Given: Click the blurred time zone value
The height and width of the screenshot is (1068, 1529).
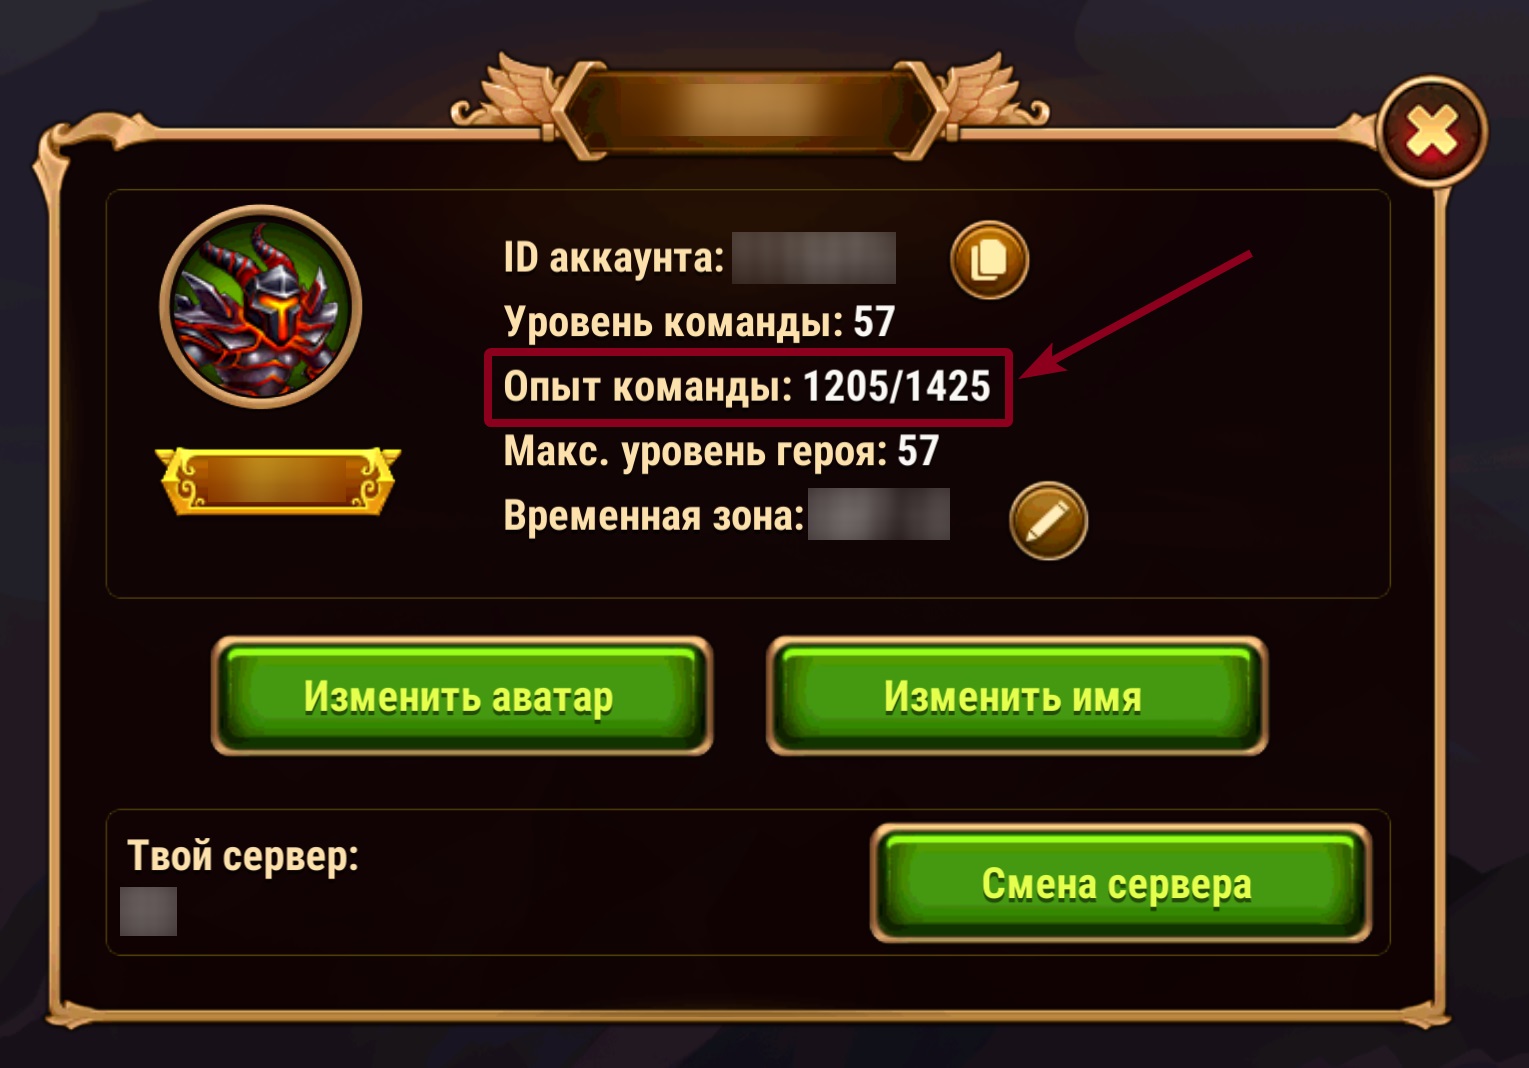Looking at the screenshot, I should coord(879,514).
